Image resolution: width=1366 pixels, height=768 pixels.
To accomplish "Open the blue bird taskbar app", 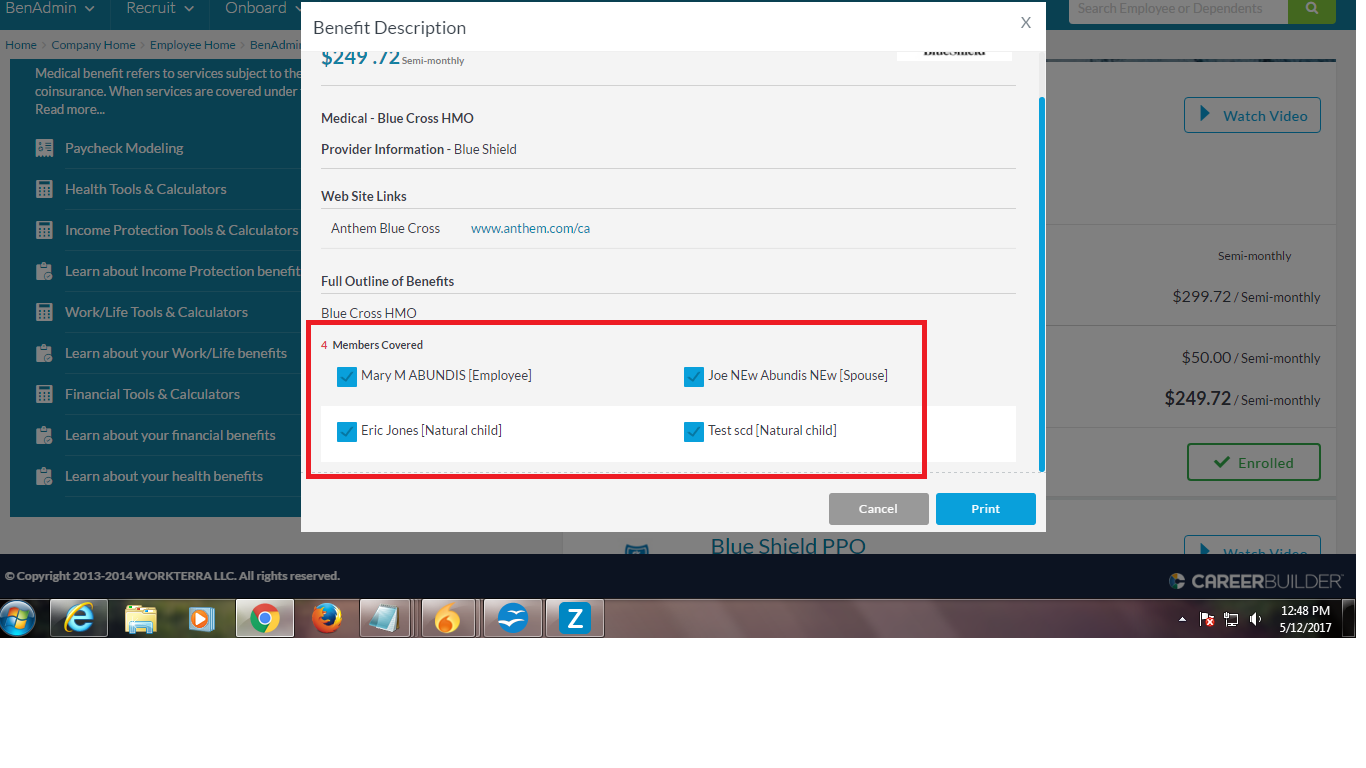I will pyautogui.click(x=512, y=619).
